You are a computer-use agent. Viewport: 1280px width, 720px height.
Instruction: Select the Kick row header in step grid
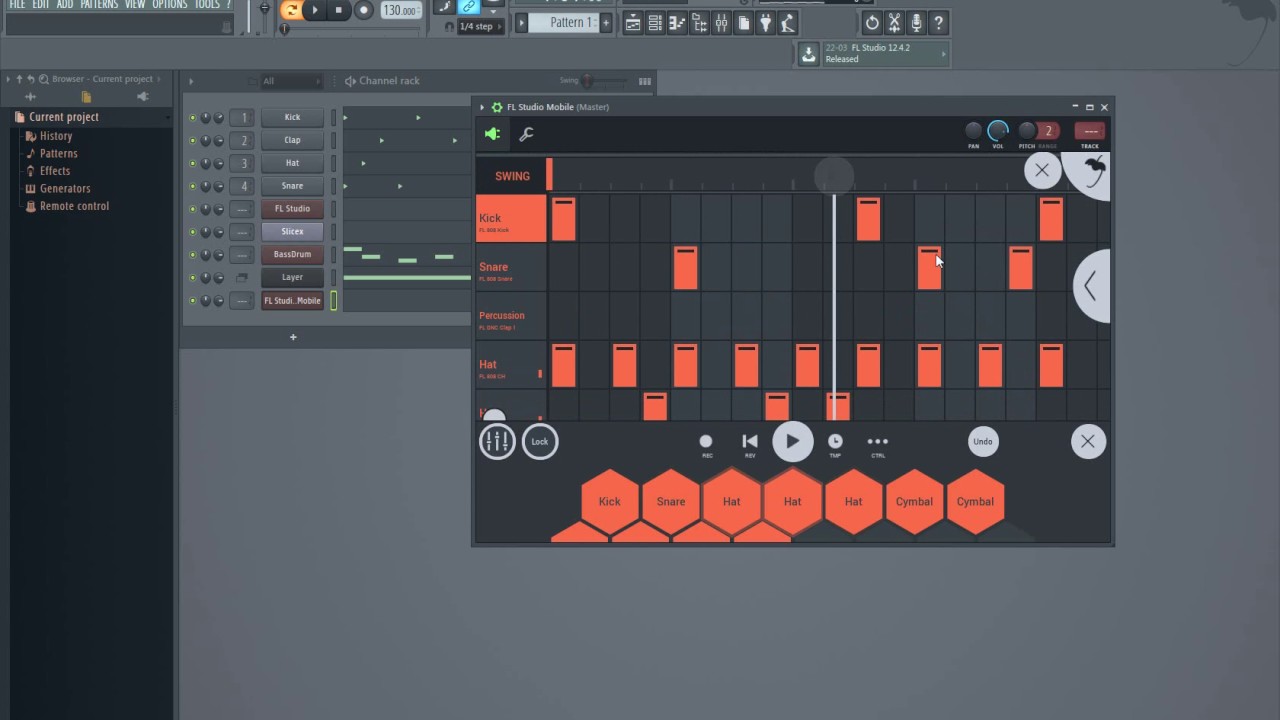(x=511, y=219)
